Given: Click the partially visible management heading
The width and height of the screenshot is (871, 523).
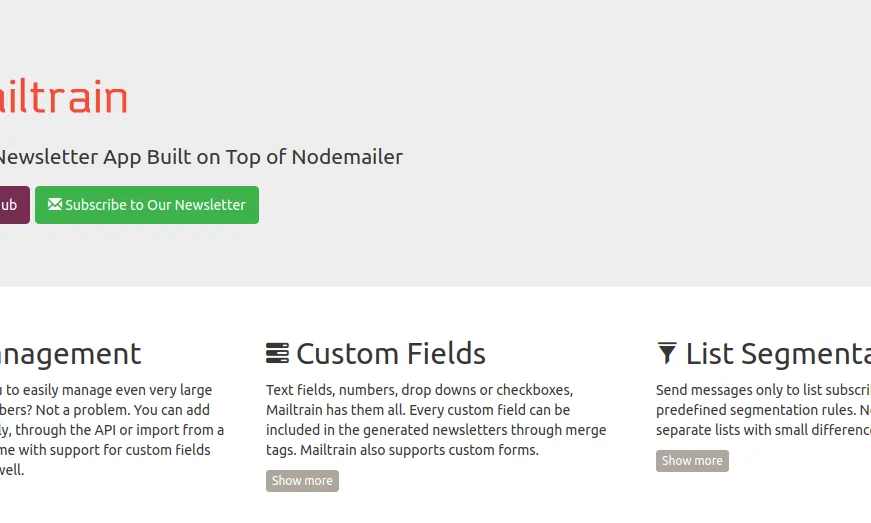Looking at the screenshot, I should 71,354.
